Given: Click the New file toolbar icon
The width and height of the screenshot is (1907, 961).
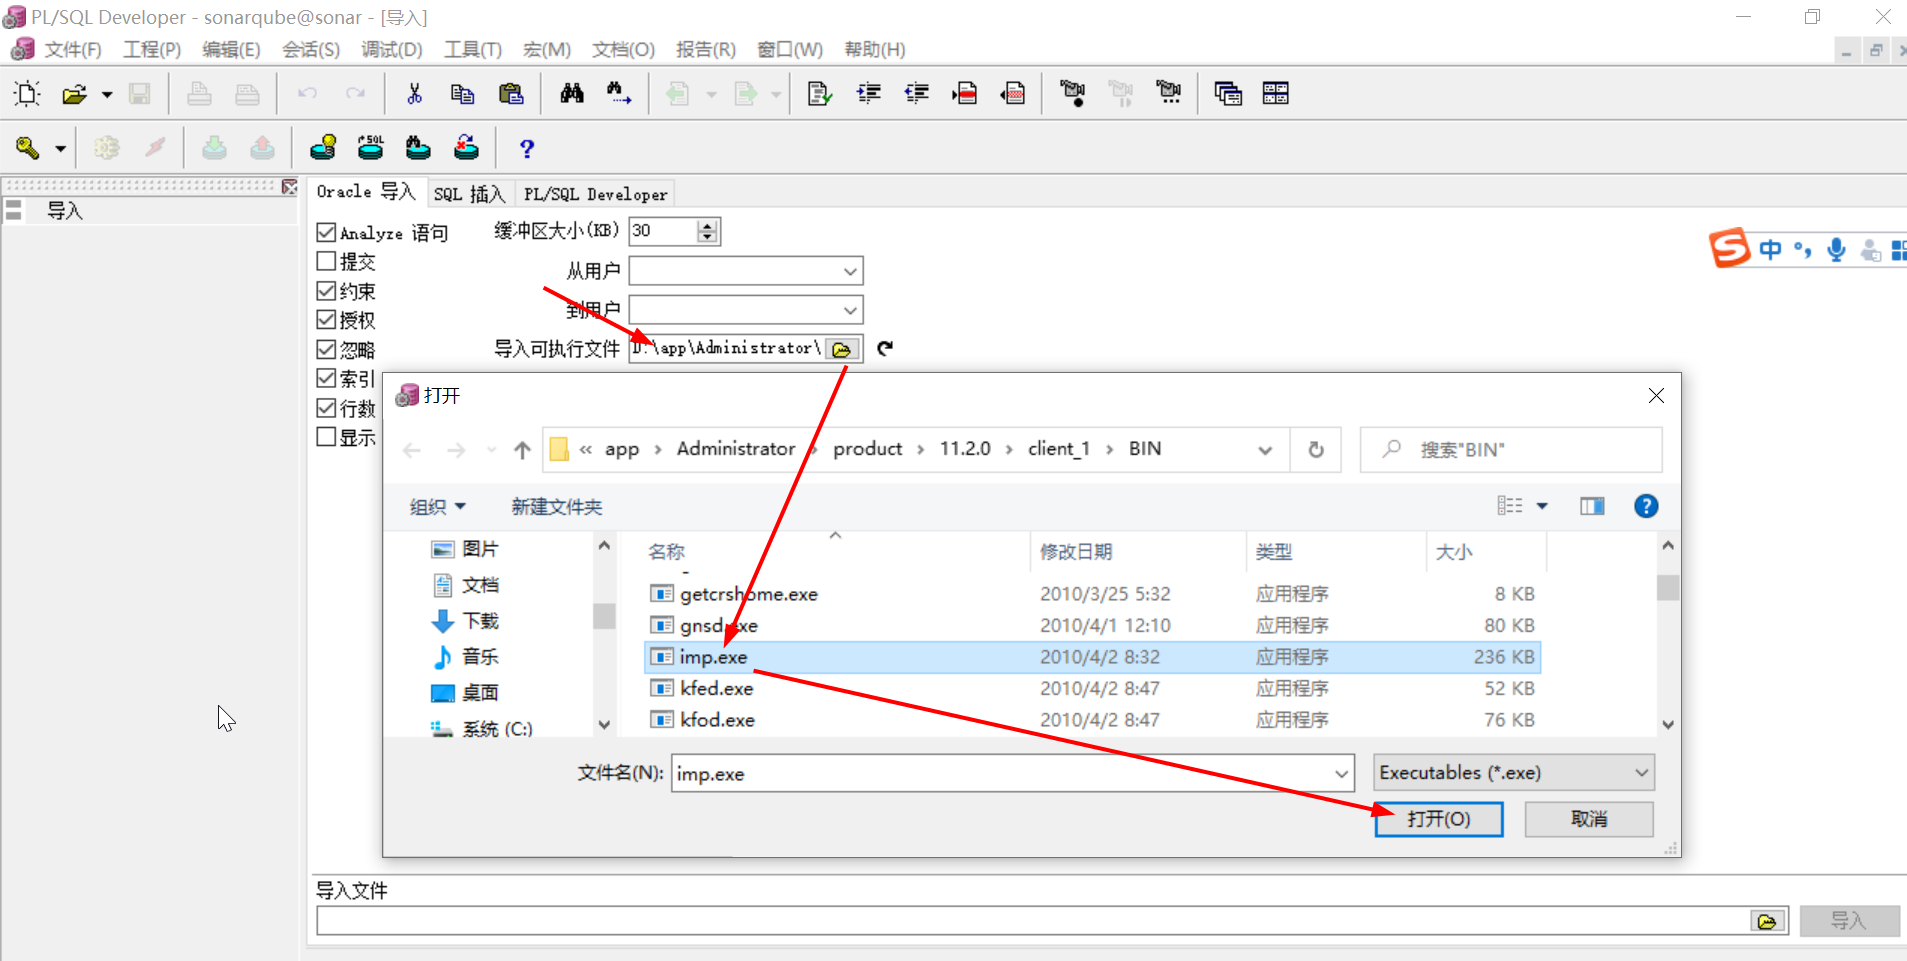Looking at the screenshot, I should click(27, 94).
